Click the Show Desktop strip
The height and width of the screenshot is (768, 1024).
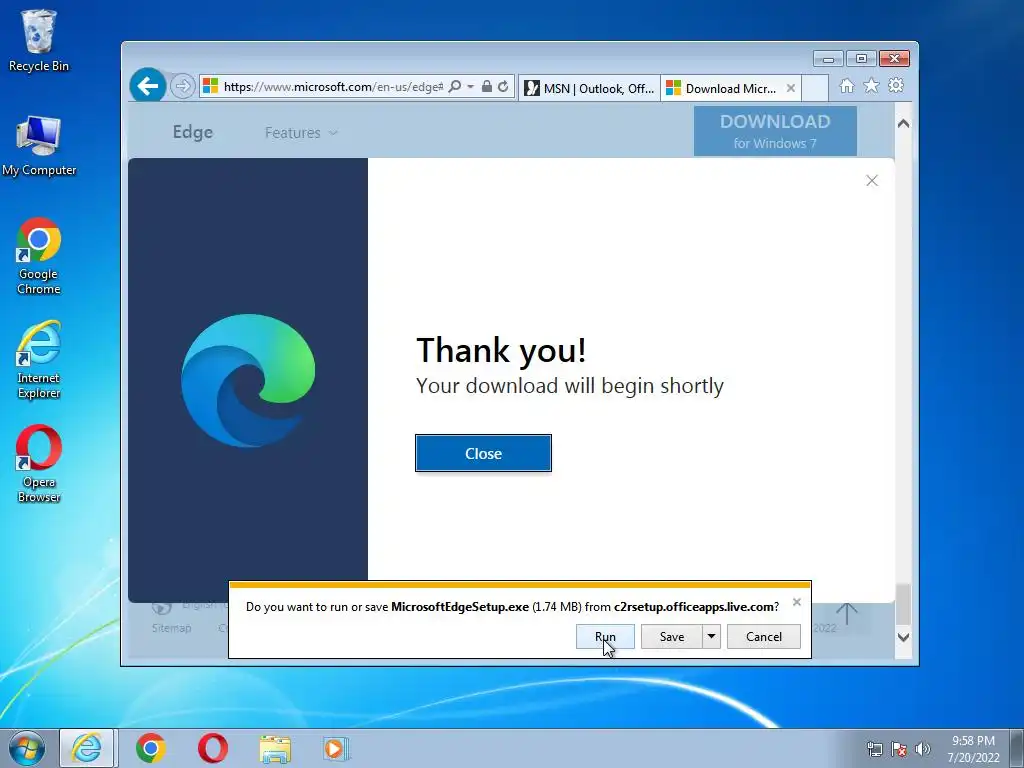1017,748
